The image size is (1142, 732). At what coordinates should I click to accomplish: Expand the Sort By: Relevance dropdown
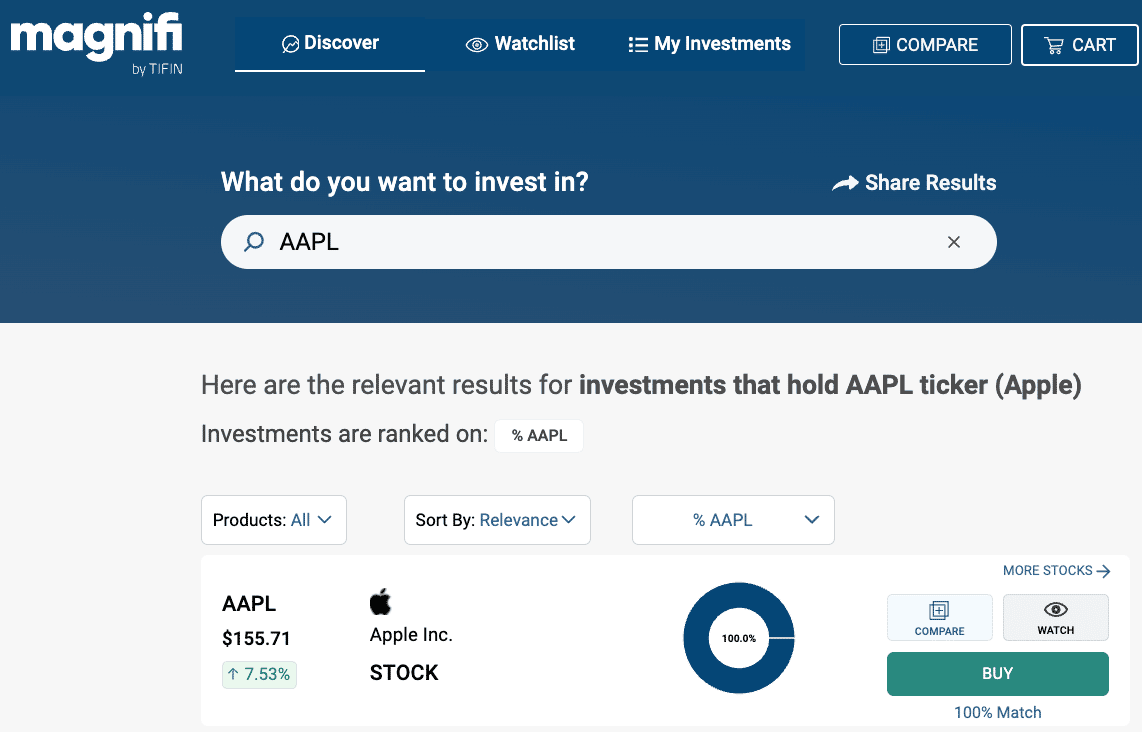click(x=496, y=520)
